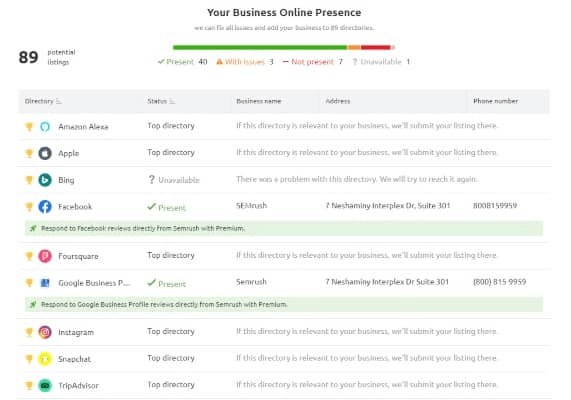Open the Instagram directory name
This screenshot has height=400, width=571.
(x=76, y=332)
